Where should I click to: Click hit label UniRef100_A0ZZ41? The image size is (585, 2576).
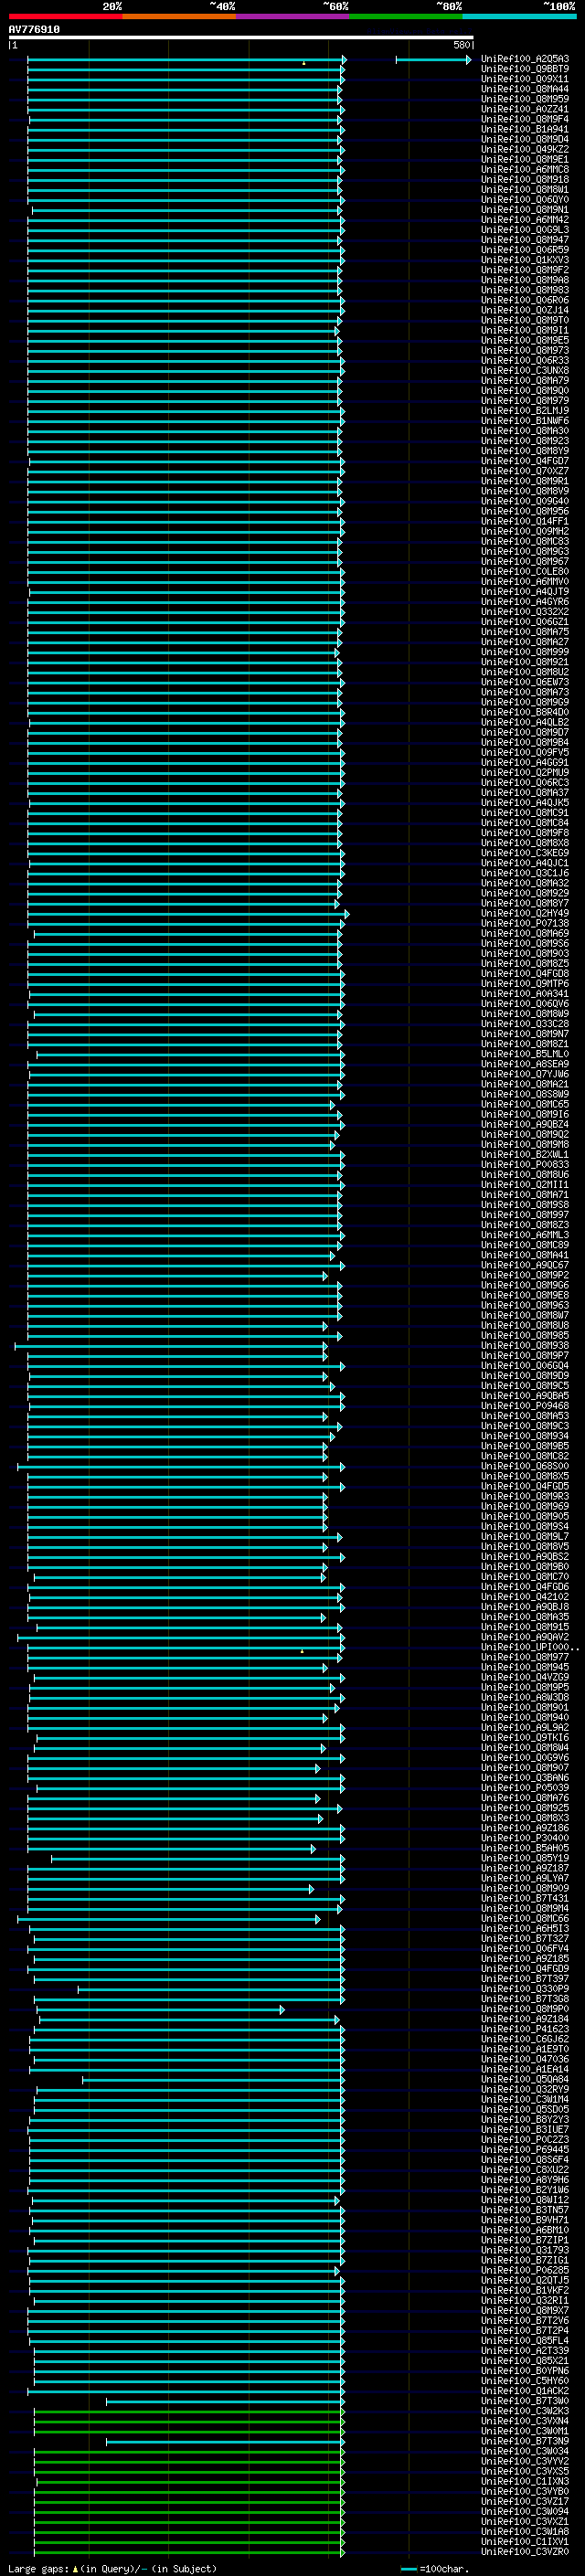click(525, 109)
